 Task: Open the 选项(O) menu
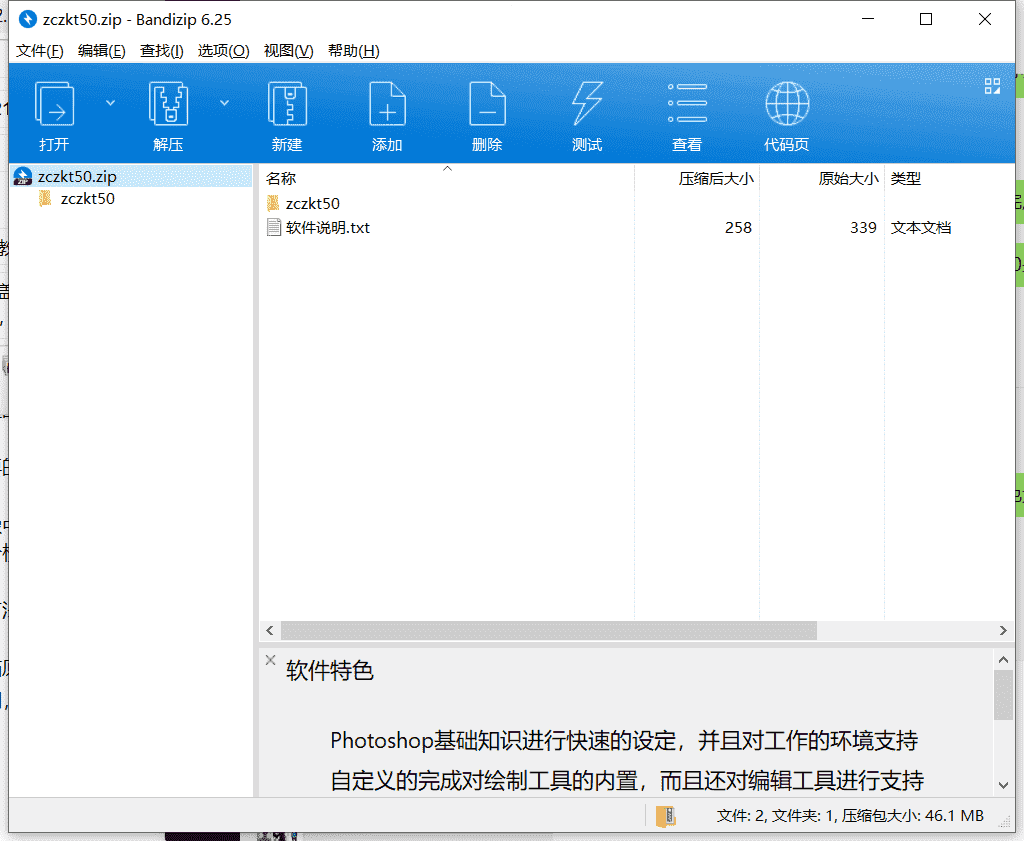pos(223,51)
